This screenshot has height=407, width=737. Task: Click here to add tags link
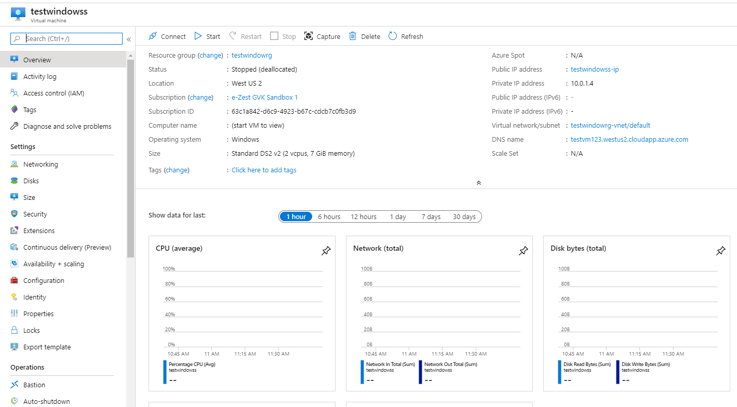264,170
